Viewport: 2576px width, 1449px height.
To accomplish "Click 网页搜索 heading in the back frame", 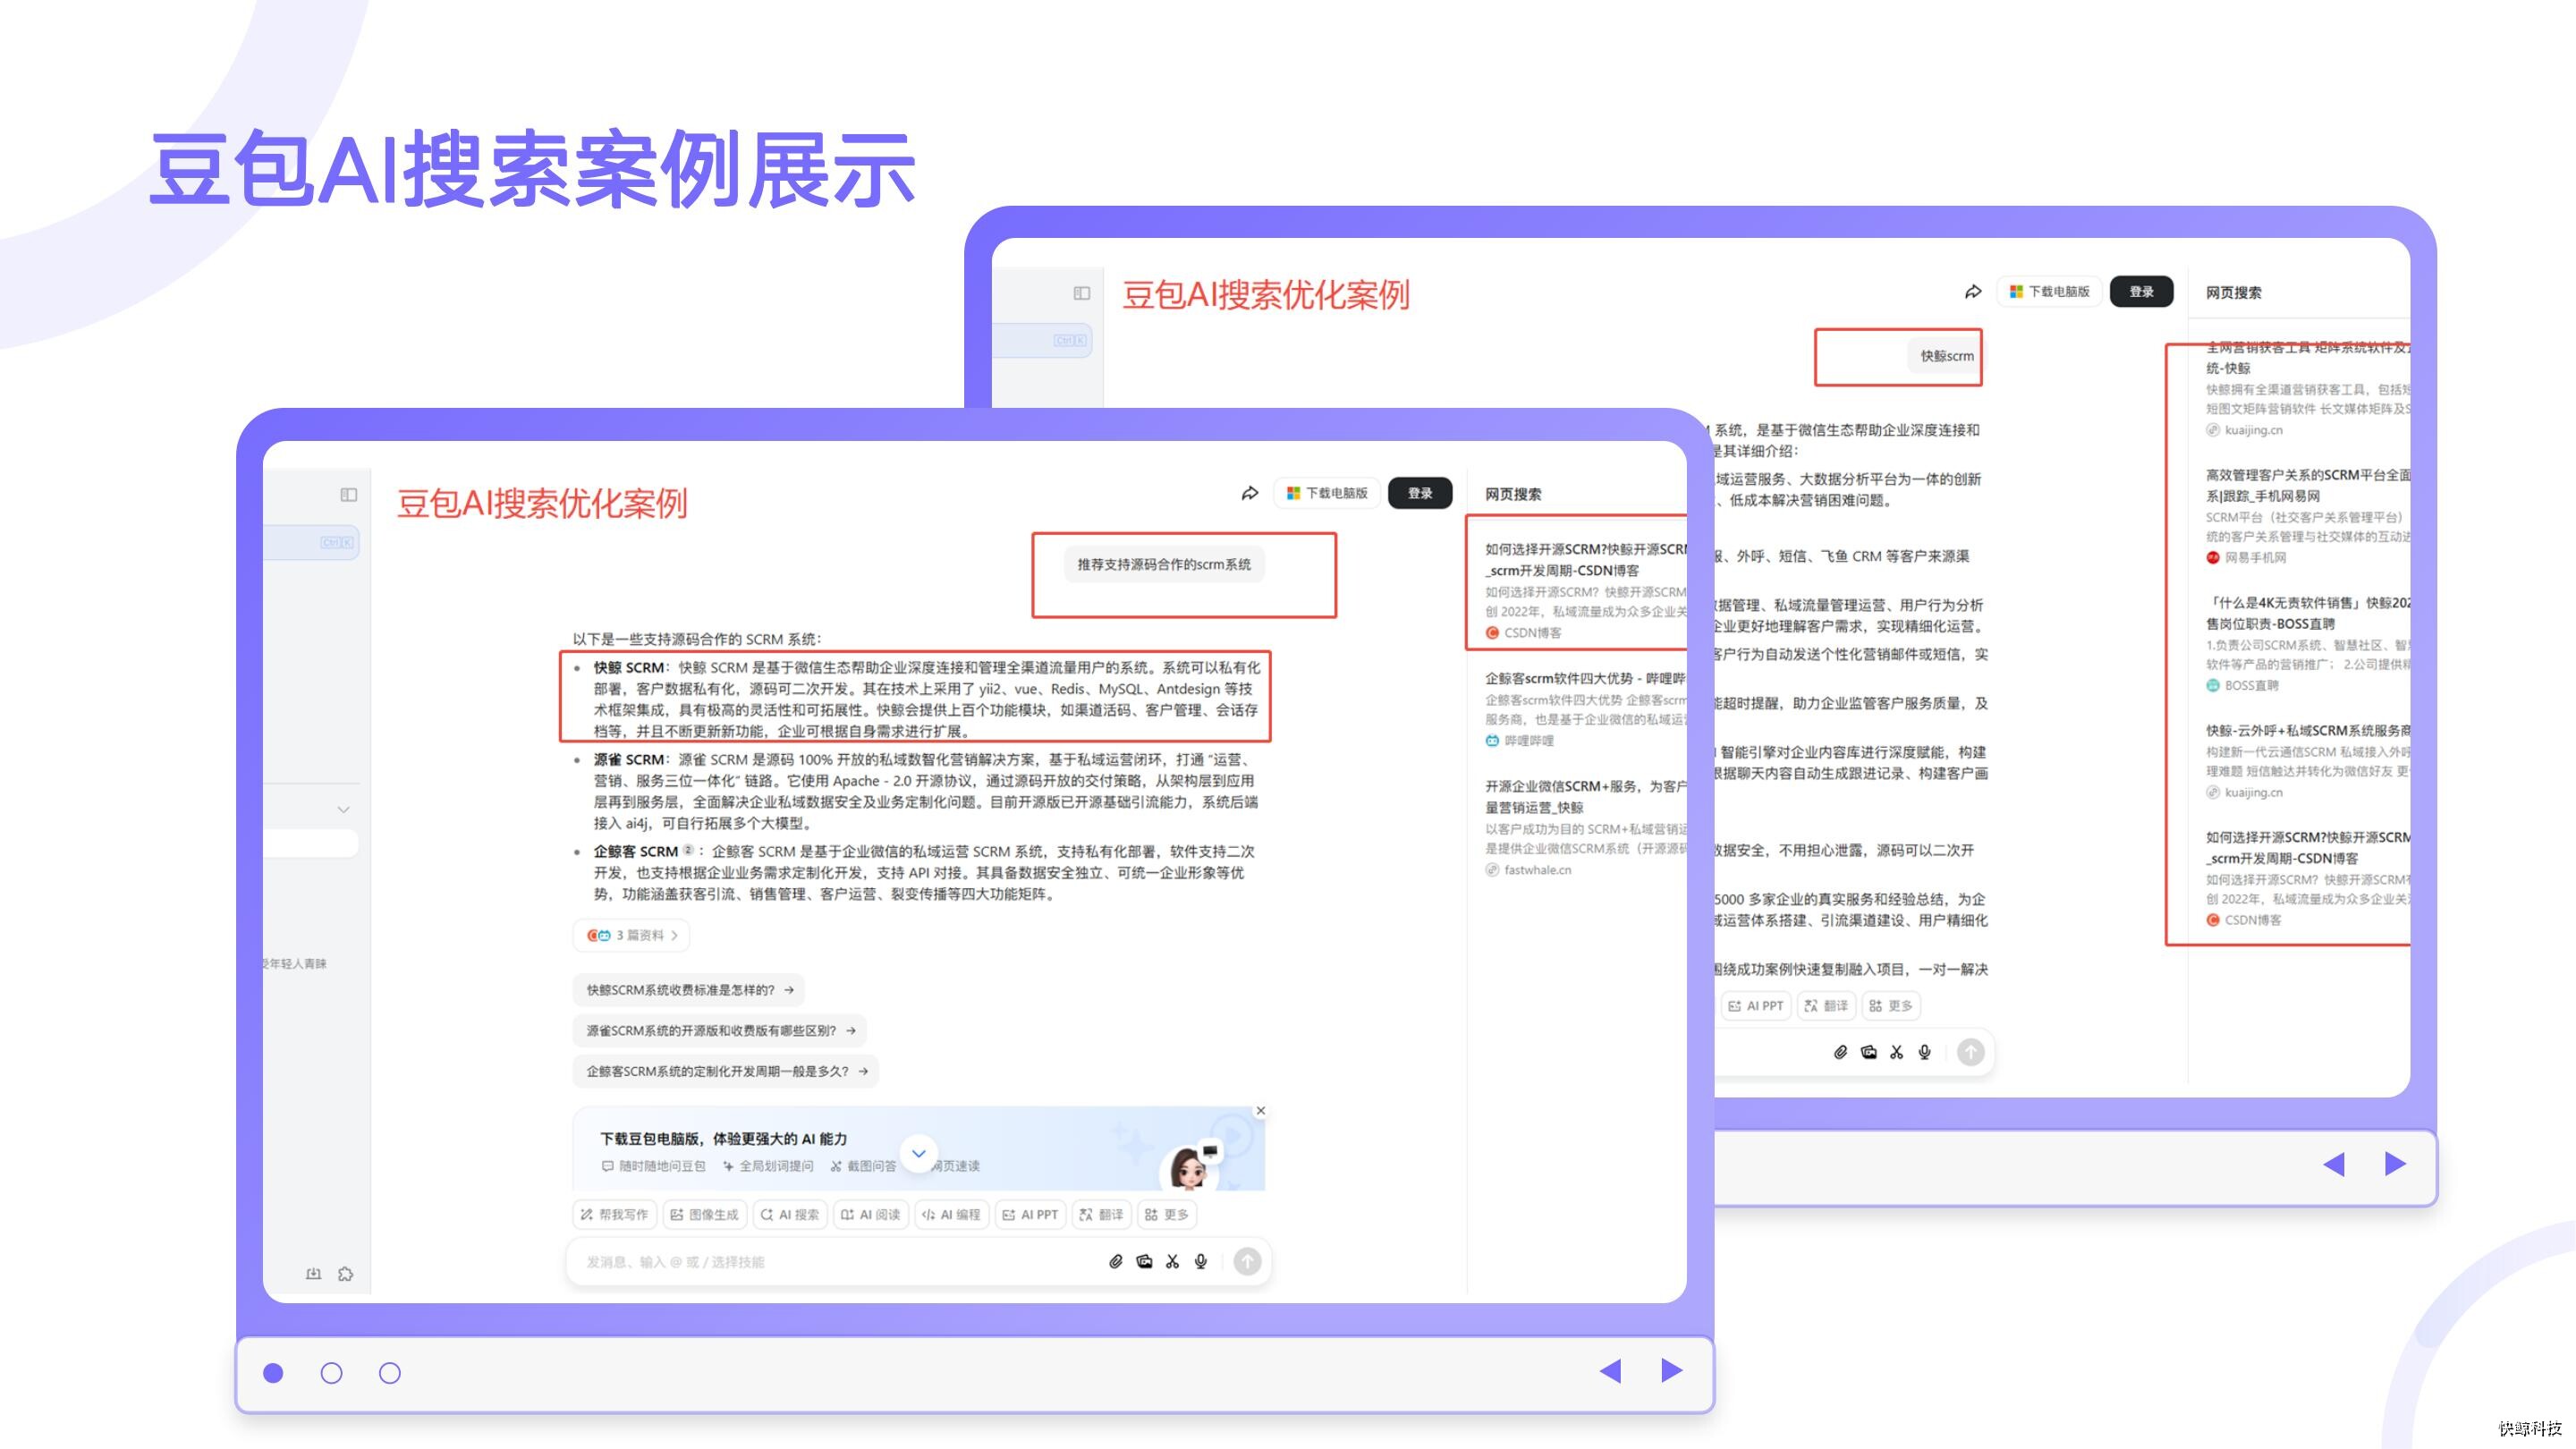I will tap(2233, 292).
